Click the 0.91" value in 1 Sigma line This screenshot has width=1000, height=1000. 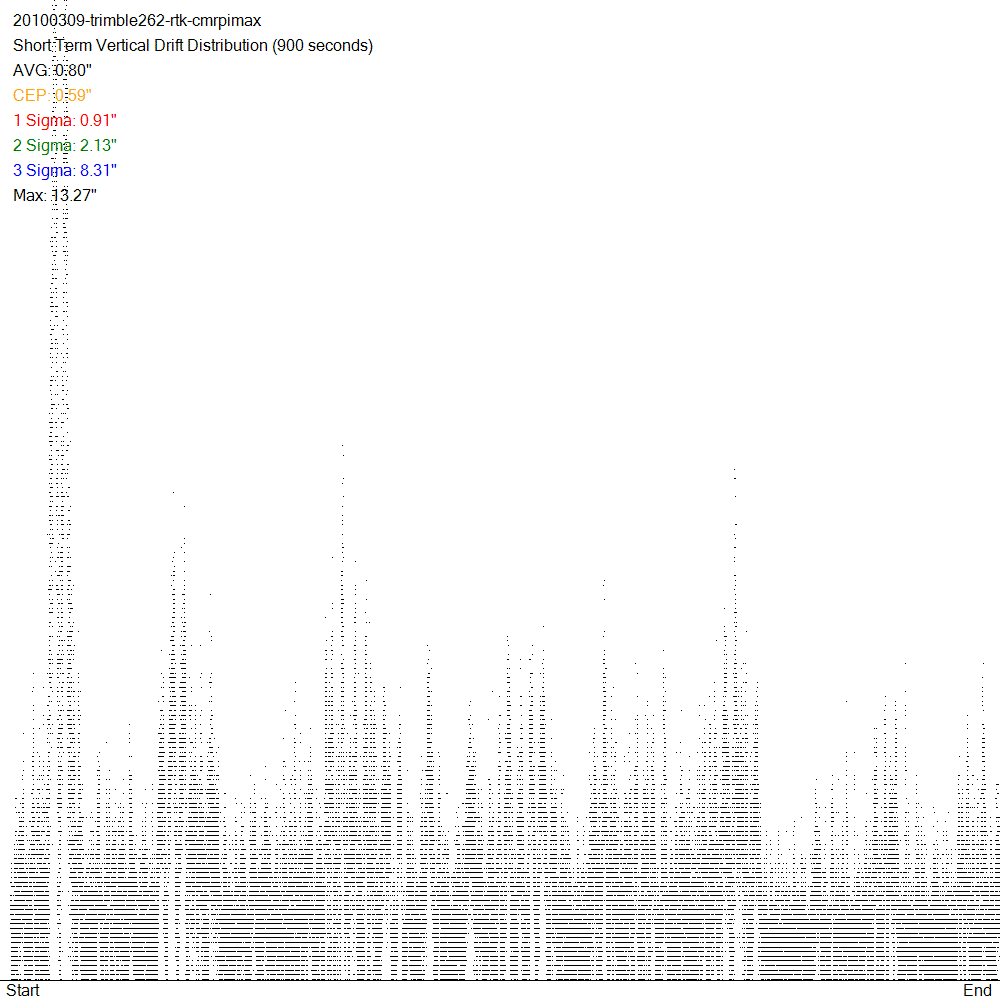click(98, 121)
